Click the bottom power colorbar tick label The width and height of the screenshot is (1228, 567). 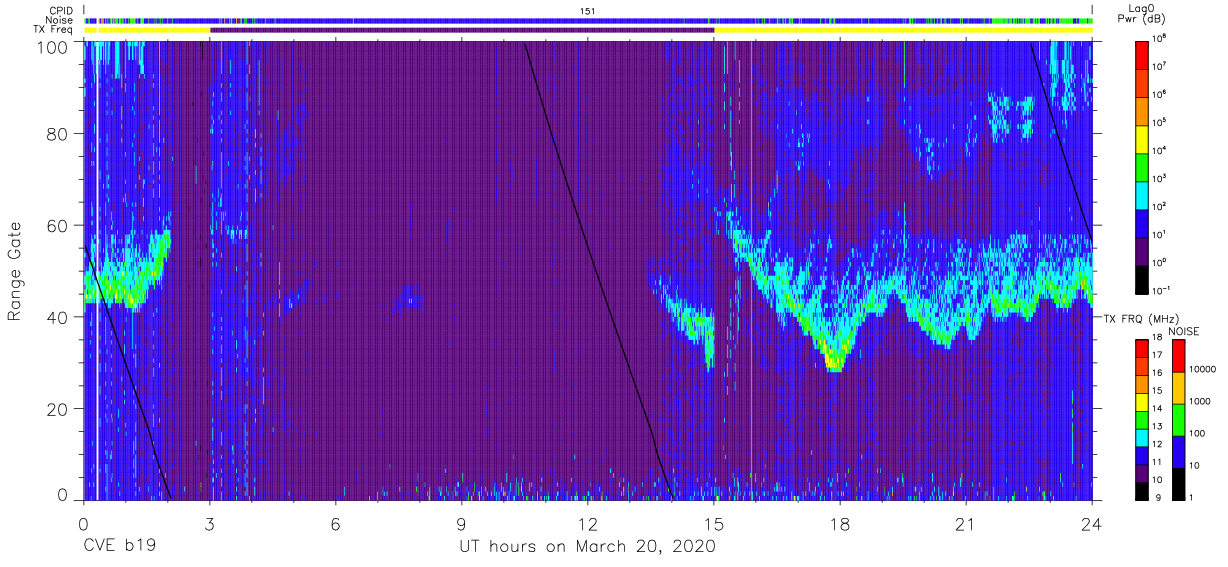pyautogui.click(x=1161, y=290)
